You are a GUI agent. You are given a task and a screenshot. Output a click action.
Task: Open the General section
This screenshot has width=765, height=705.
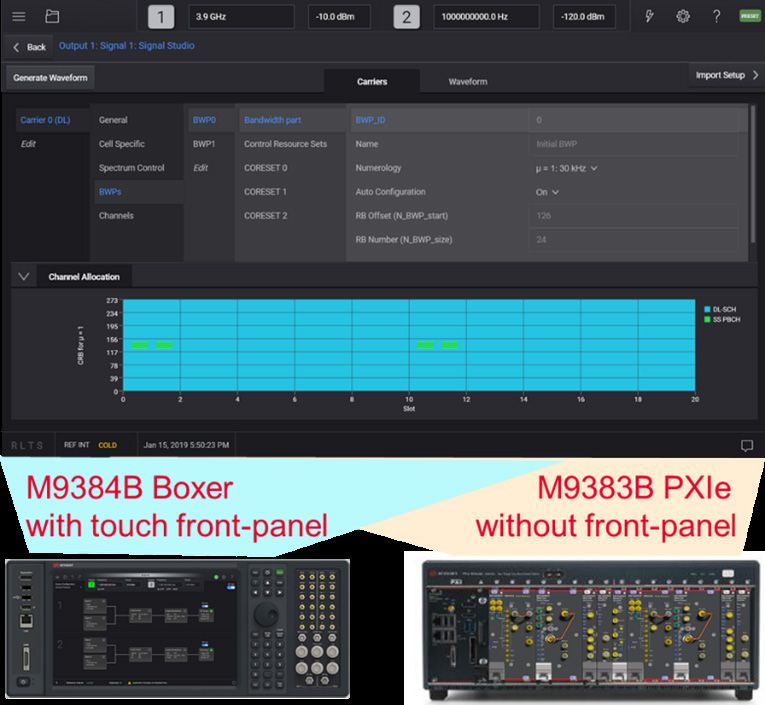tap(138, 120)
